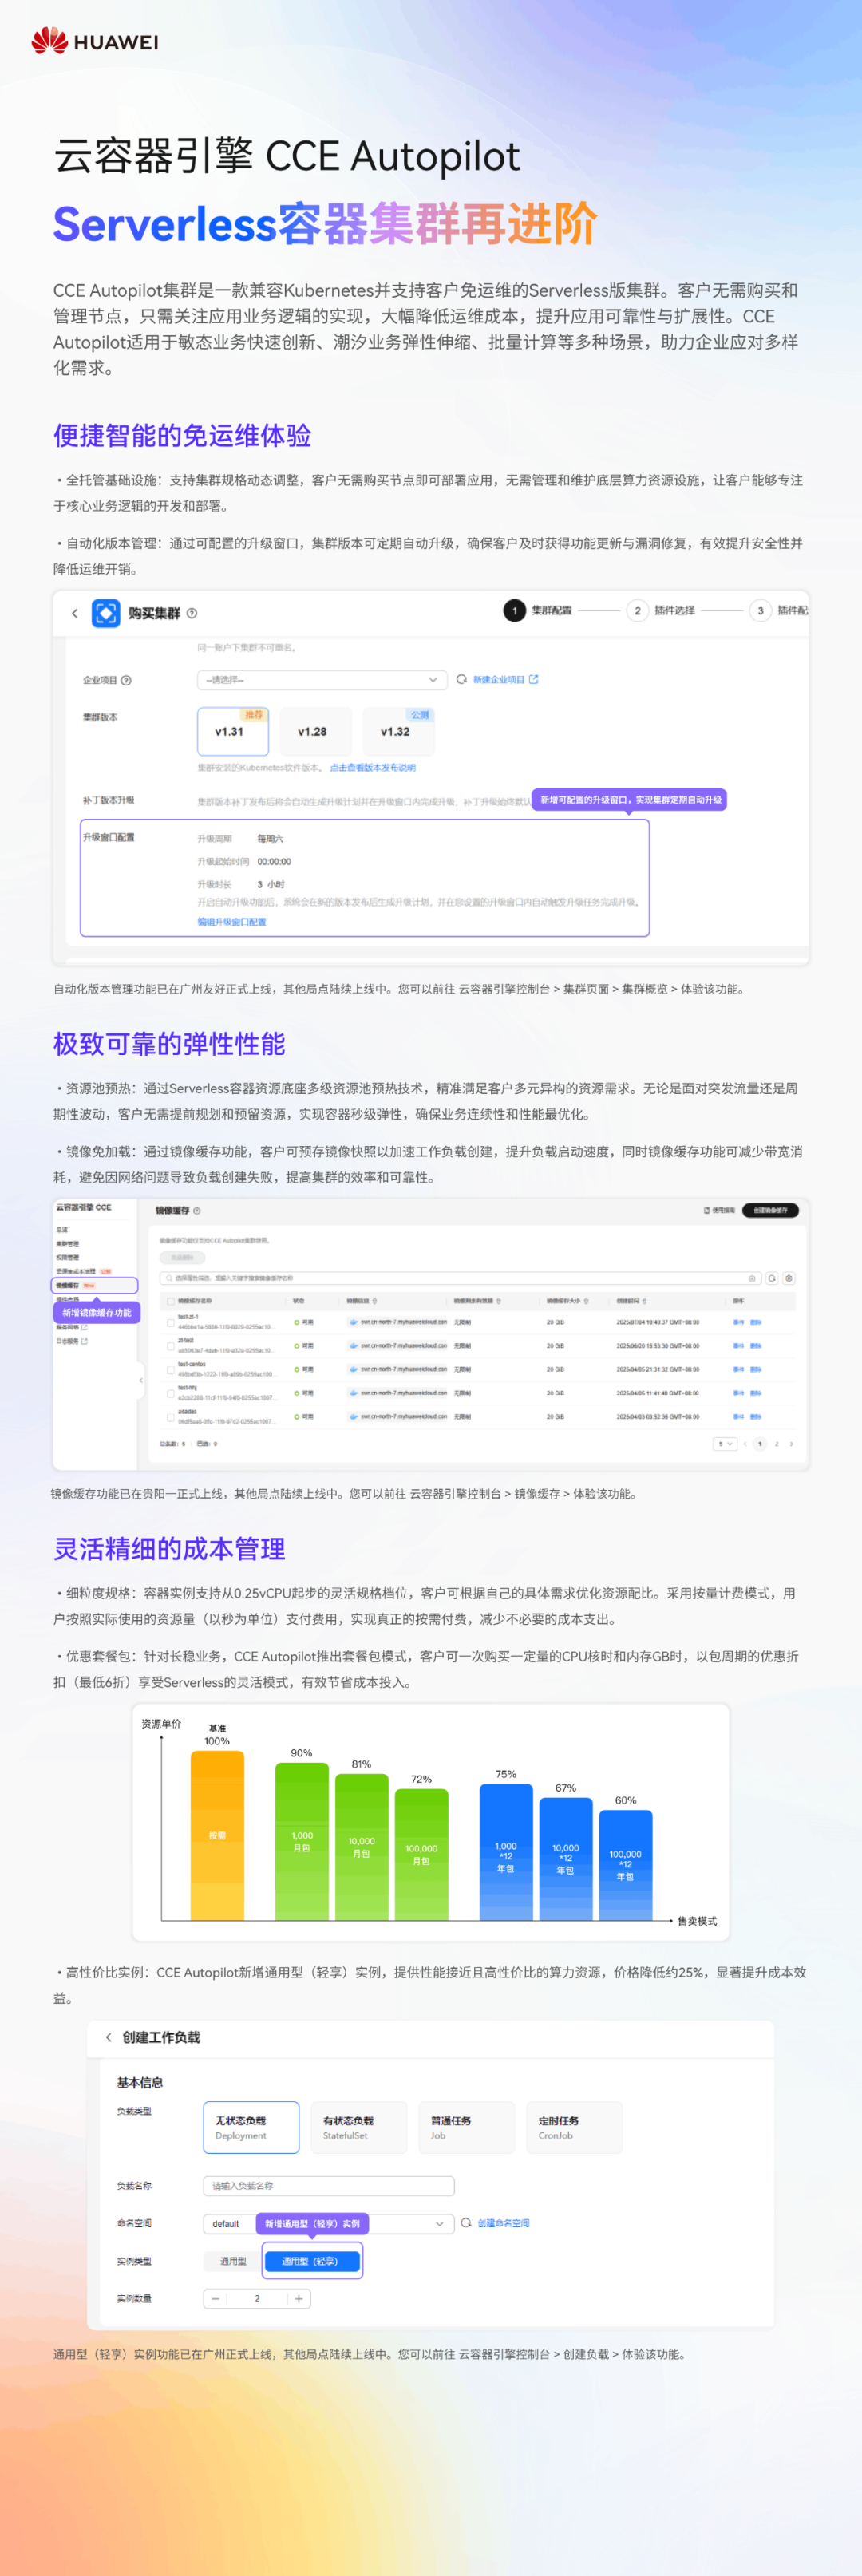Tick the checkbox for the zl-test row
The width and height of the screenshot is (862, 2576).
(171, 1346)
